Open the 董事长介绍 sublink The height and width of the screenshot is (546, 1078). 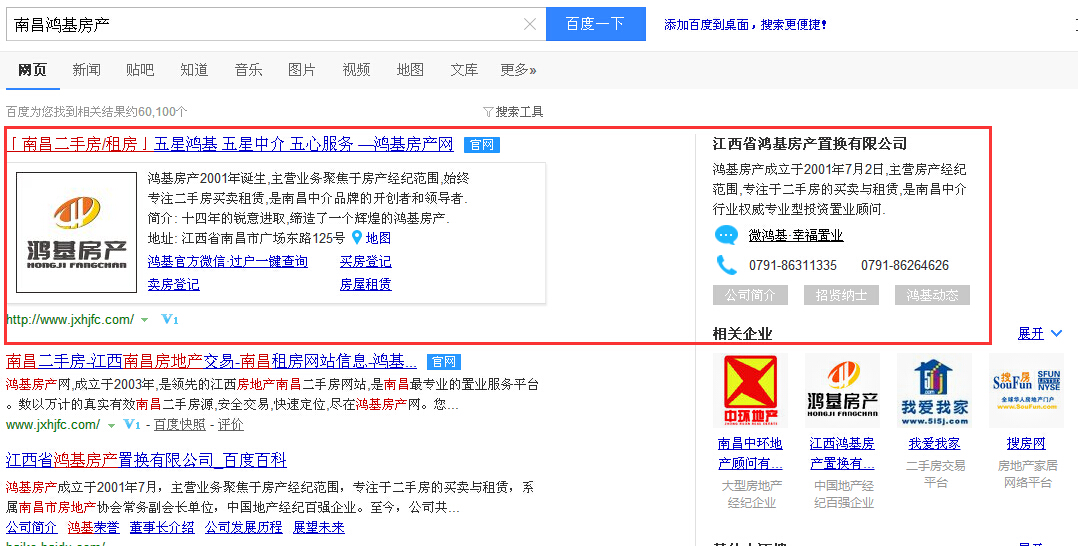162,527
